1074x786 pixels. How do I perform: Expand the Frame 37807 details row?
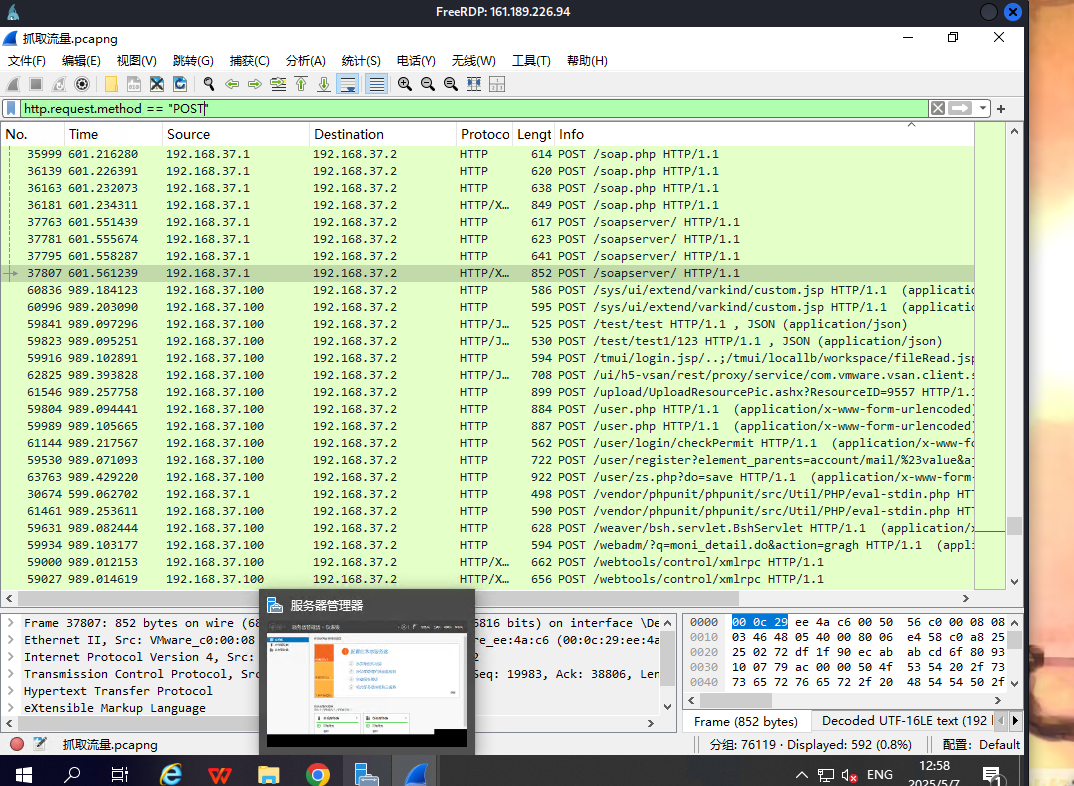point(11,623)
